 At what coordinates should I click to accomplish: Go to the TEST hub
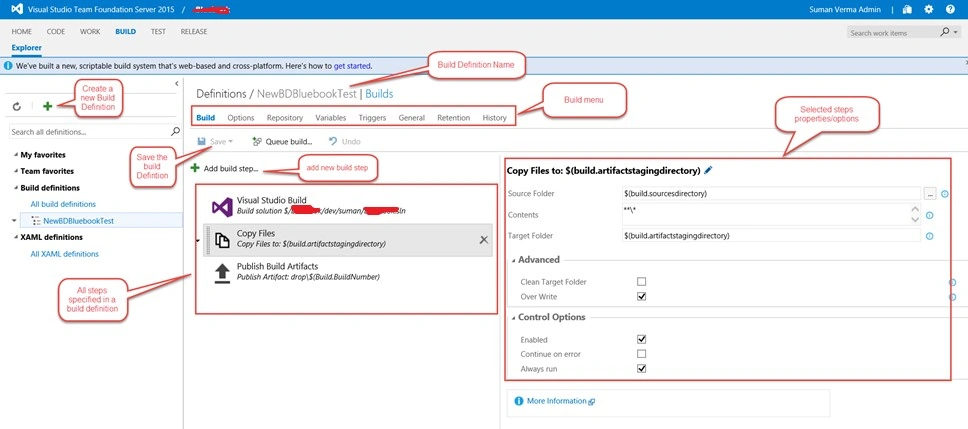pyautogui.click(x=158, y=31)
